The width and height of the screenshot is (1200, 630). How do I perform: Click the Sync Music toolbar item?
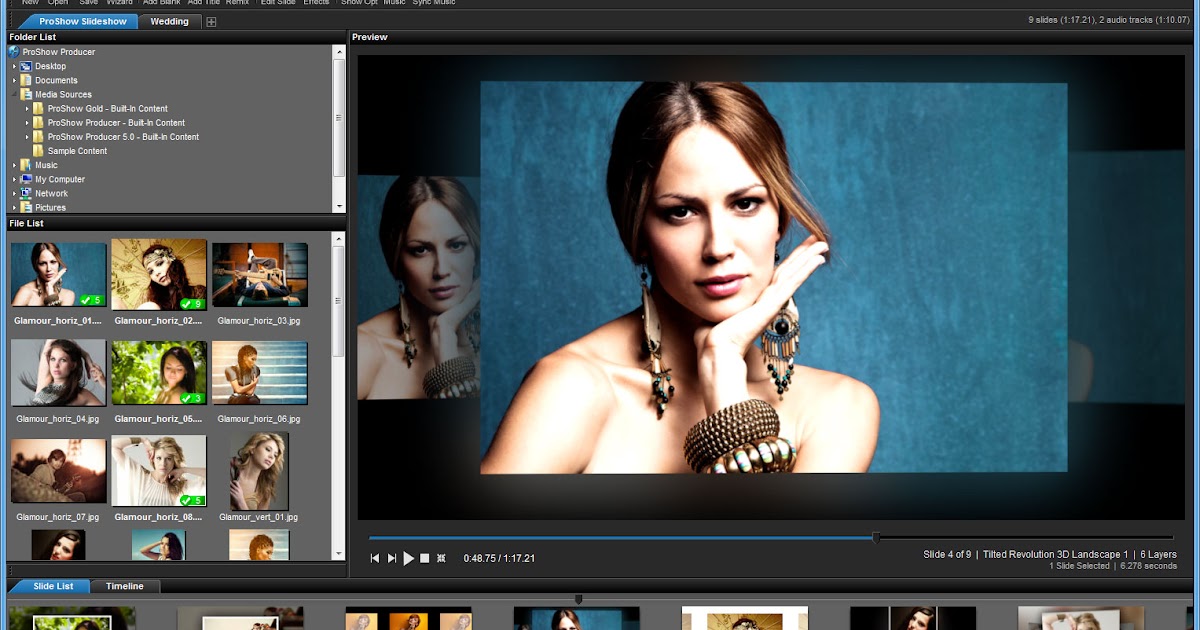(x=434, y=3)
